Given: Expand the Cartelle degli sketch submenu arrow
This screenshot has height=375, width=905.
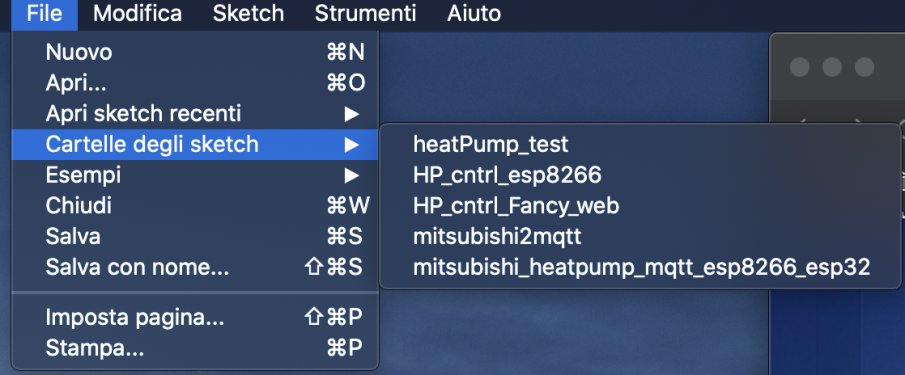Looking at the screenshot, I should click(352, 144).
